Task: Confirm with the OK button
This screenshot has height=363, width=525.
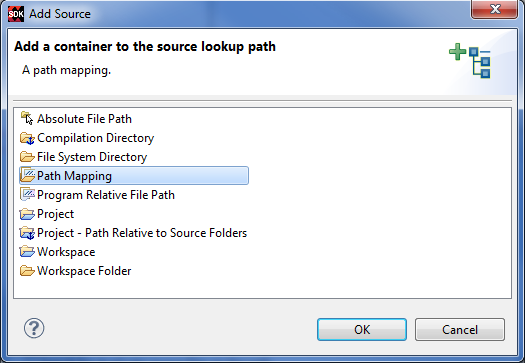Action: (362, 330)
